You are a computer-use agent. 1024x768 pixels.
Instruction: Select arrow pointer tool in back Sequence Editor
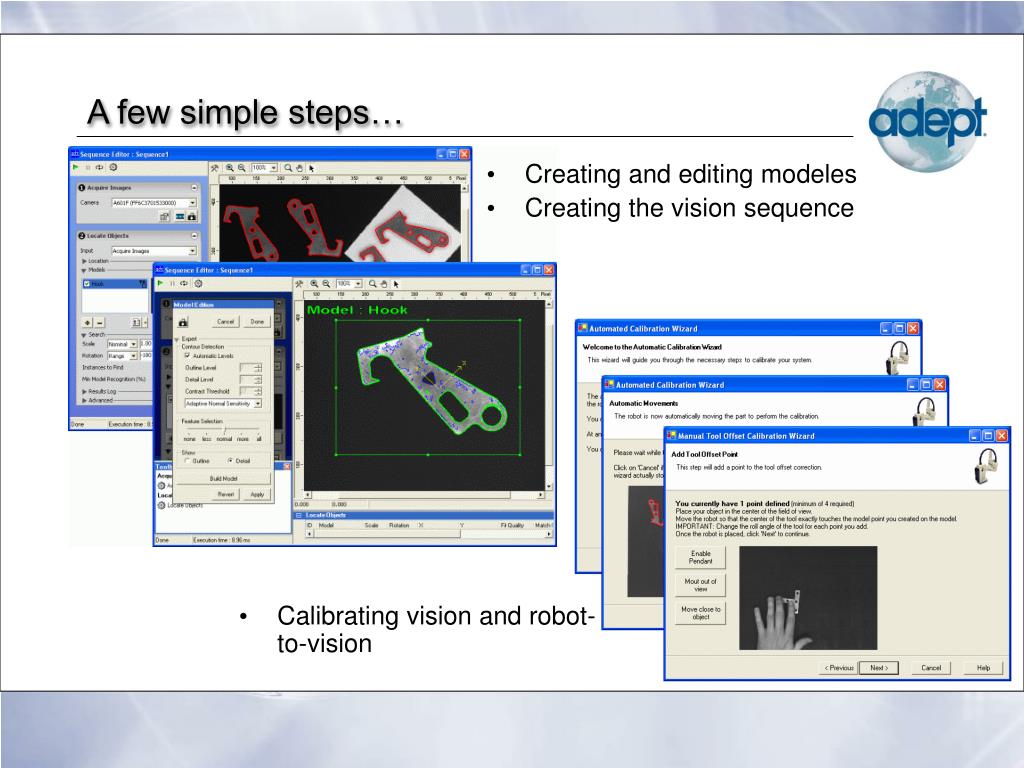tap(312, 168)
